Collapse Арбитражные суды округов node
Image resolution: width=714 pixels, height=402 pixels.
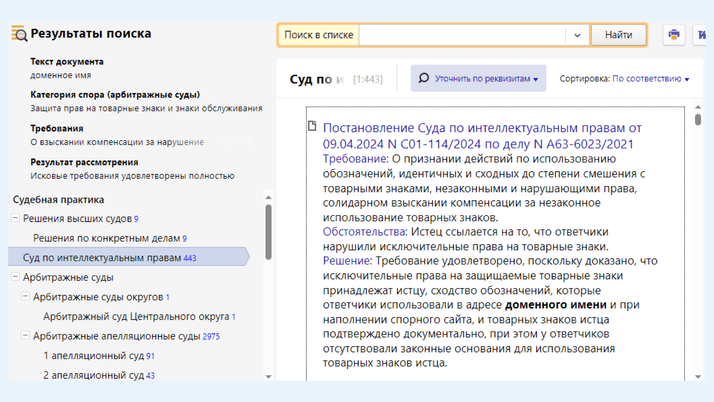26,296
